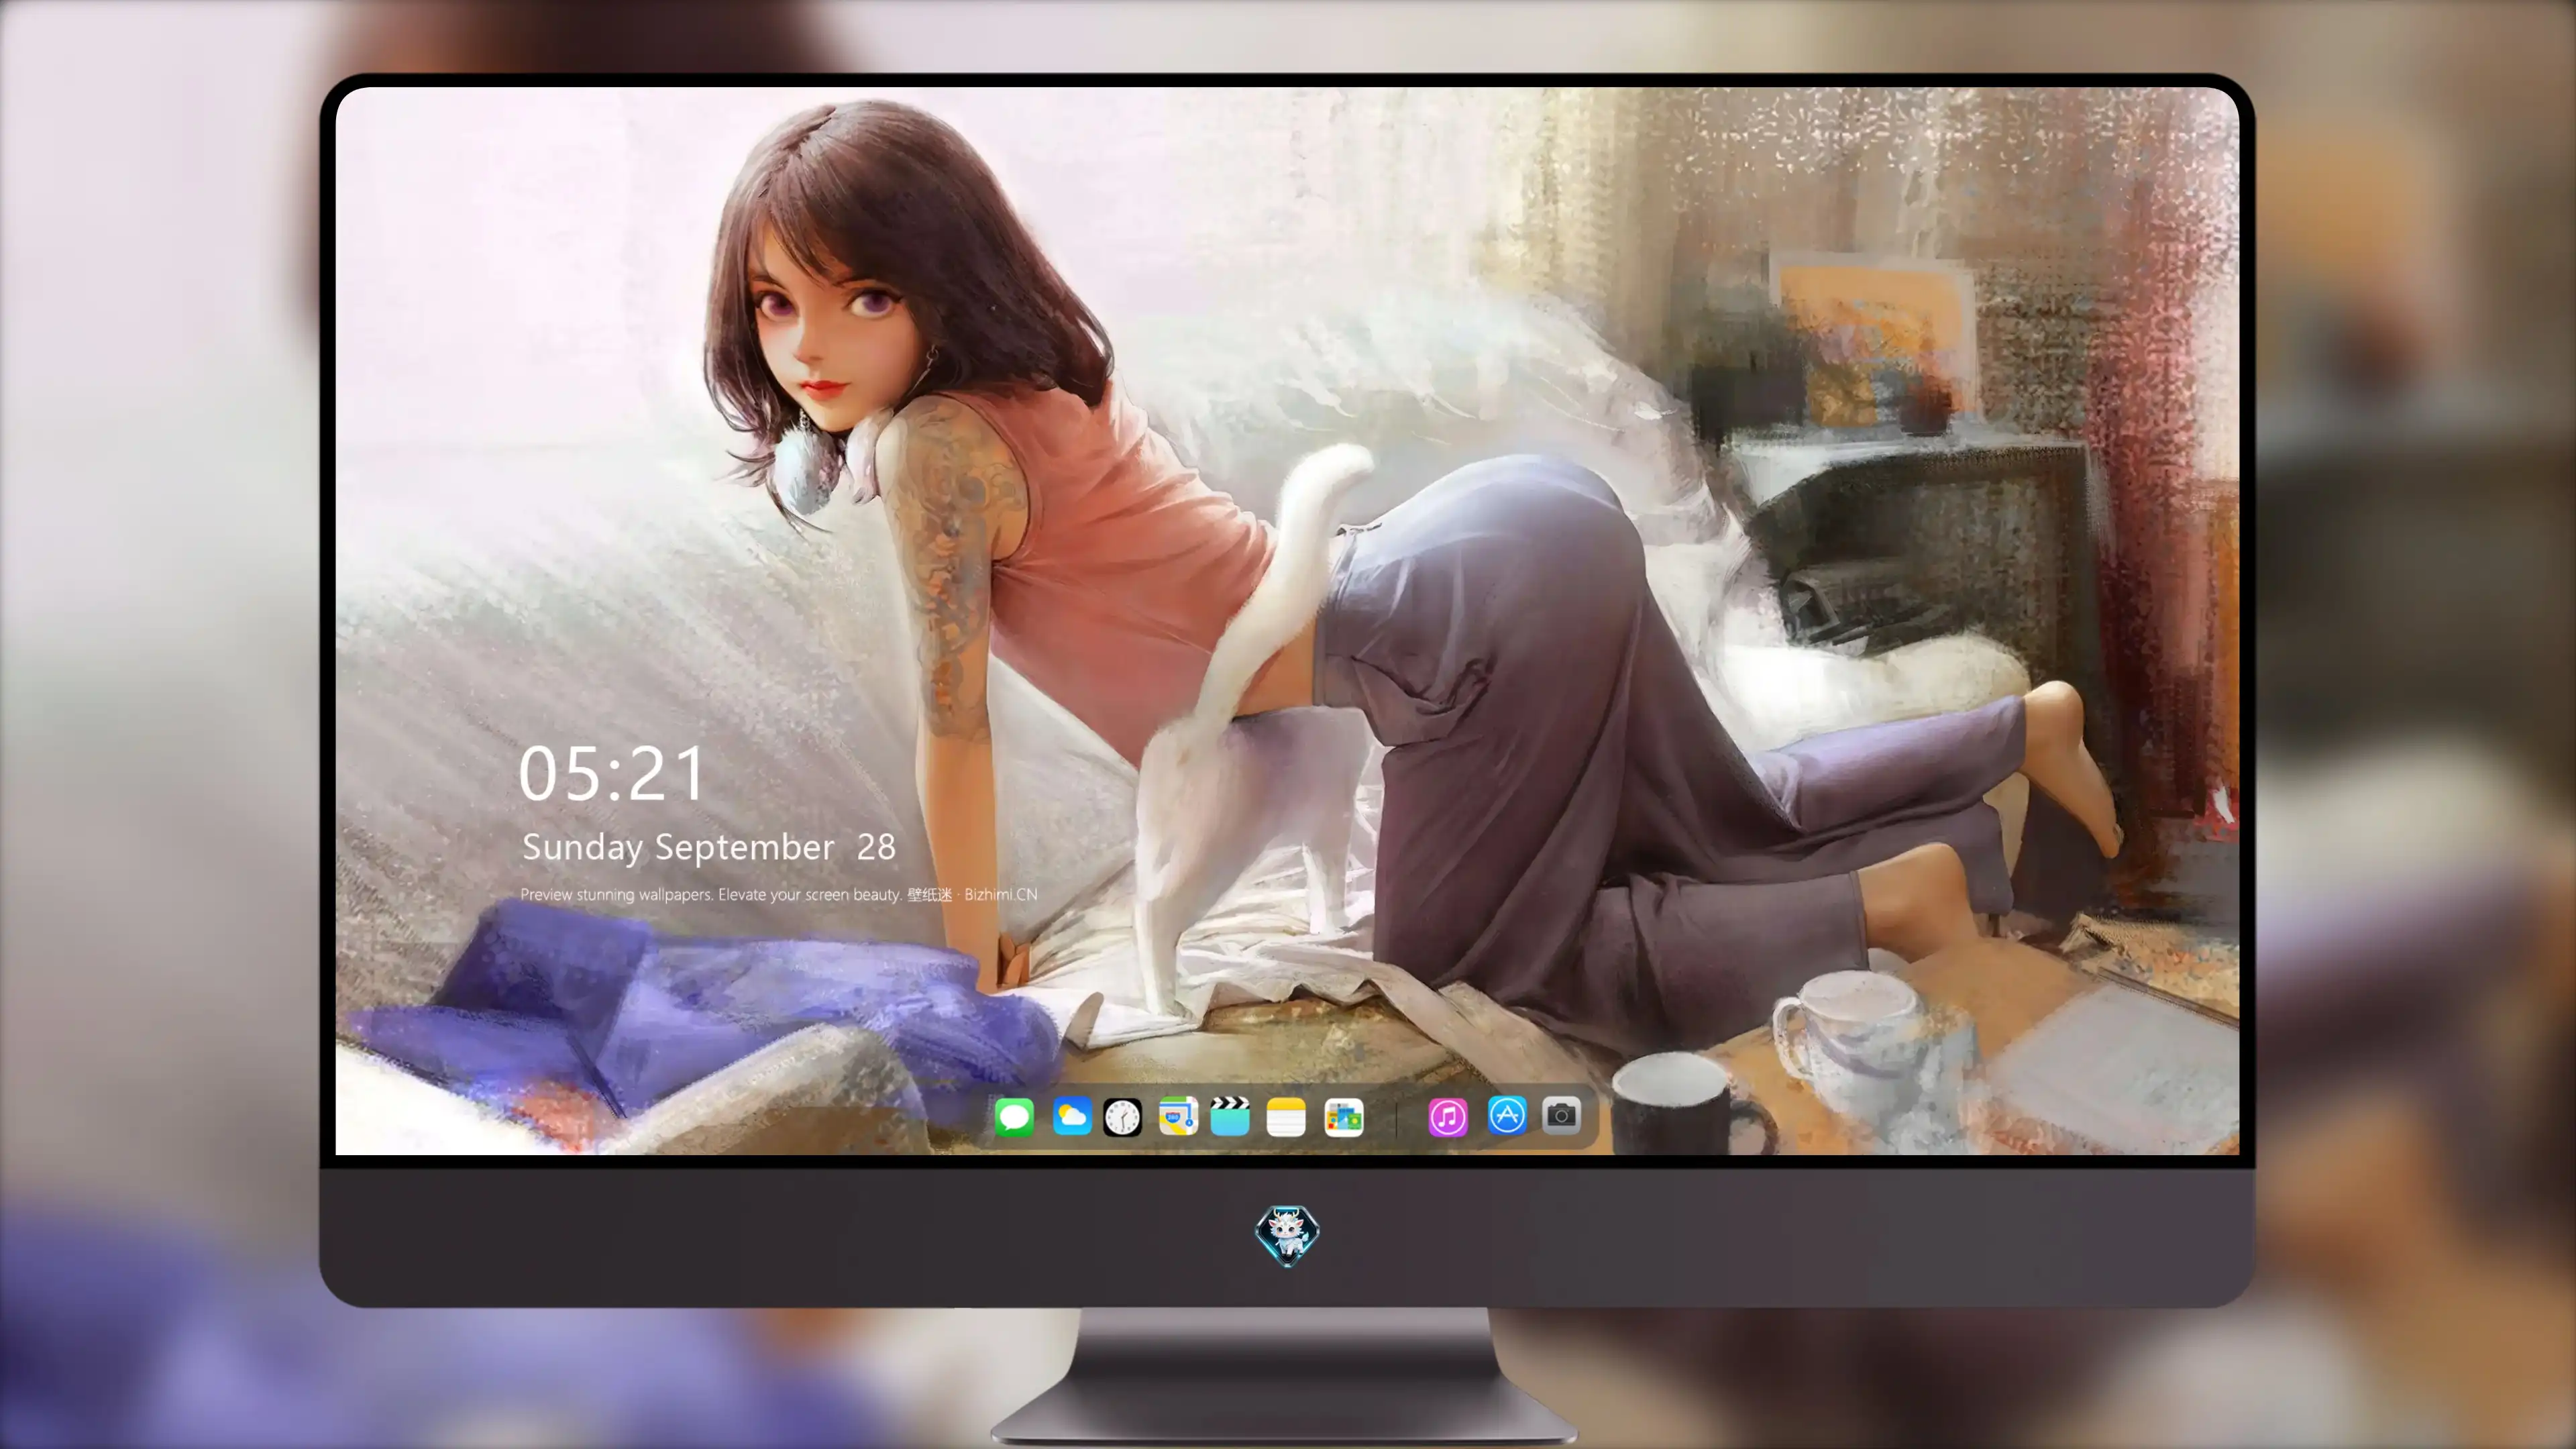Open the Camera app in the dock
The width and height of the screenshot is (2576, 1449).
tap(1561, 1115)
